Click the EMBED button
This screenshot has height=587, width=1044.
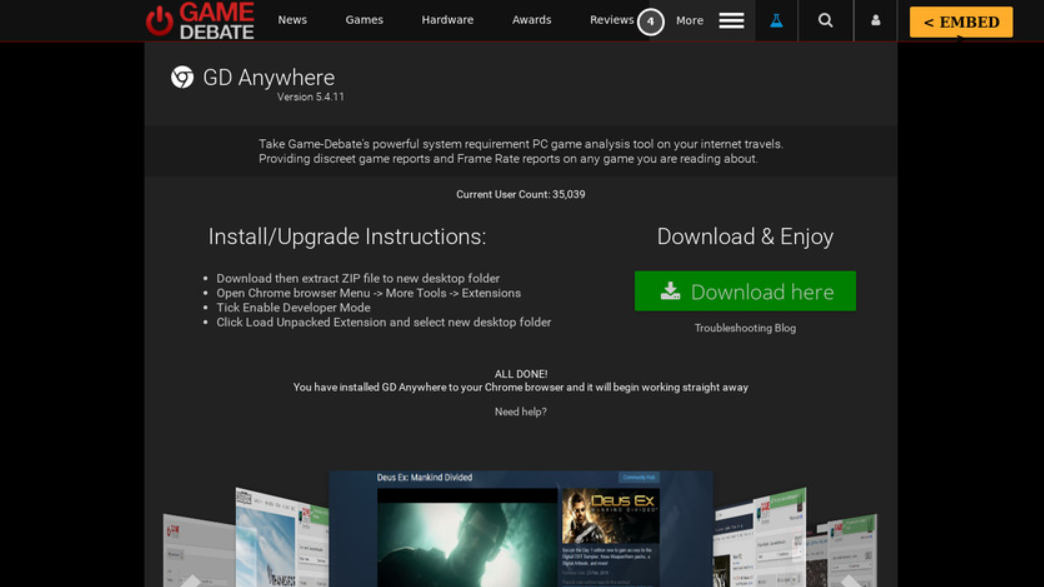coord(961,22)
